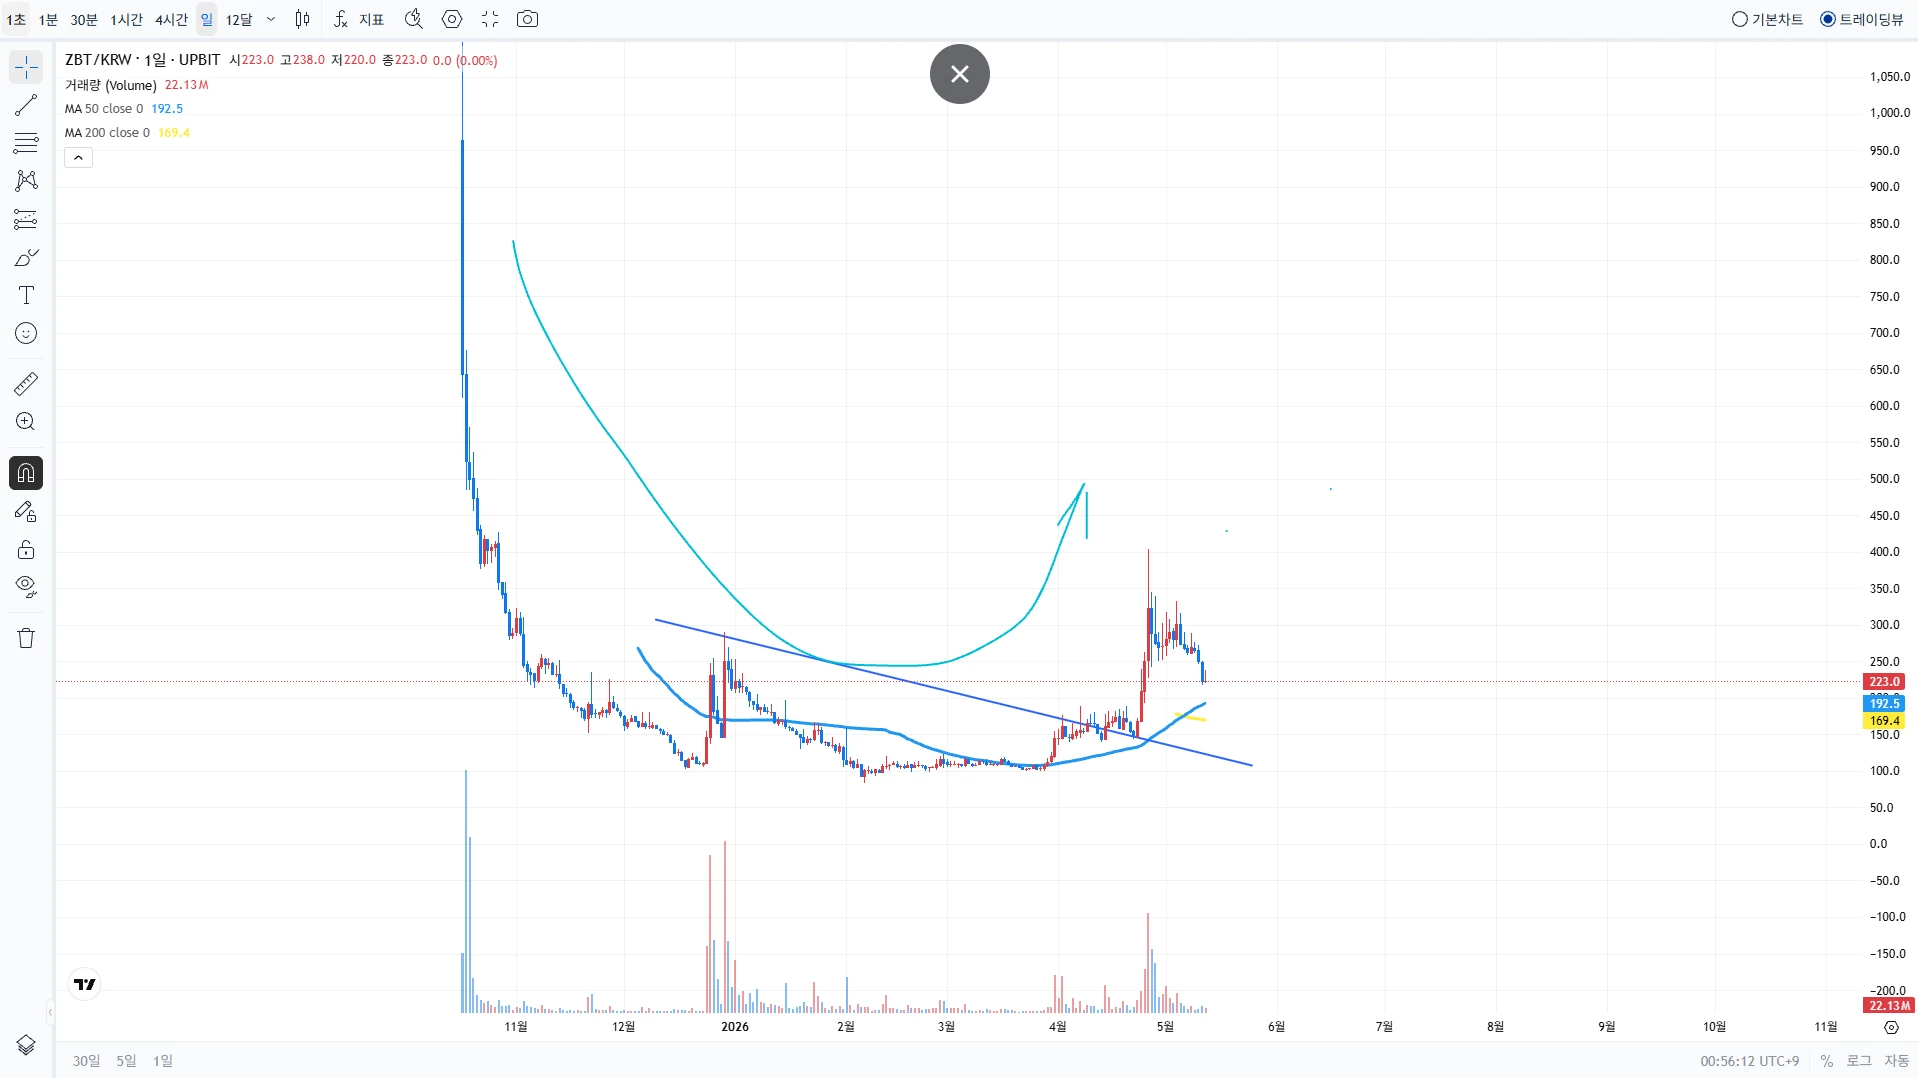This screenshot has width=1918, height=1078.
Task: Open chart settings hexagon icon
Action: [452, 19]
